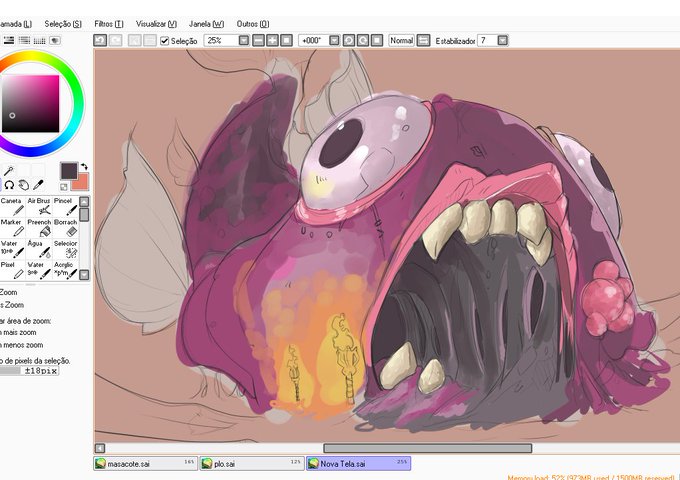The image size is (680, 480).
Task: Select the 'mais zoom' option
Action: pos(19,333)
